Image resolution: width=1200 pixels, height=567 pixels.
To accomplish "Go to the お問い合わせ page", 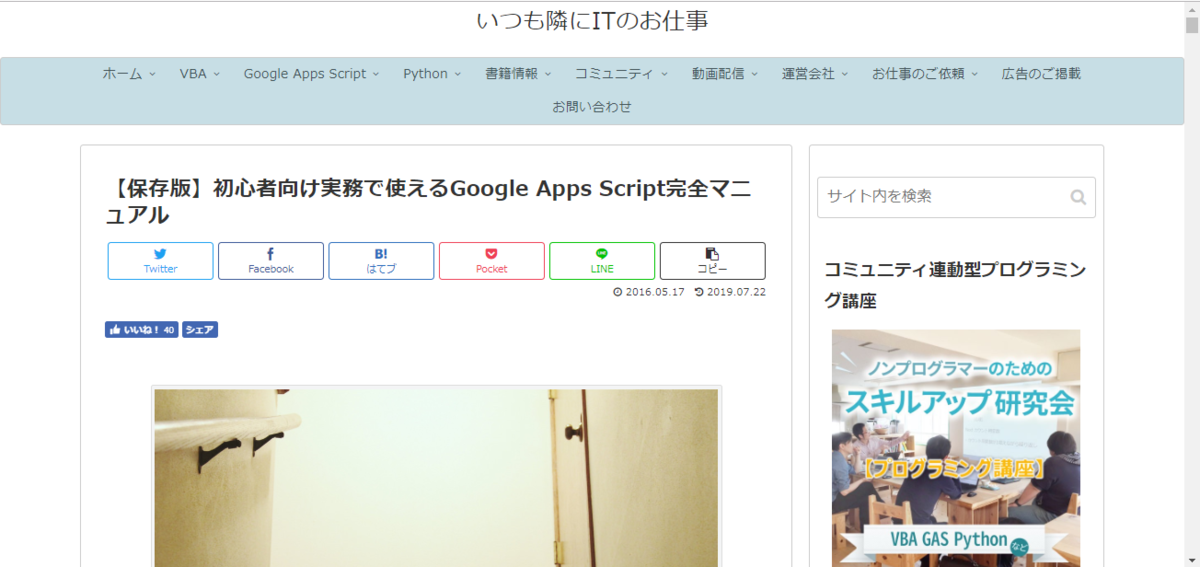I will click(x=592, y=106).
